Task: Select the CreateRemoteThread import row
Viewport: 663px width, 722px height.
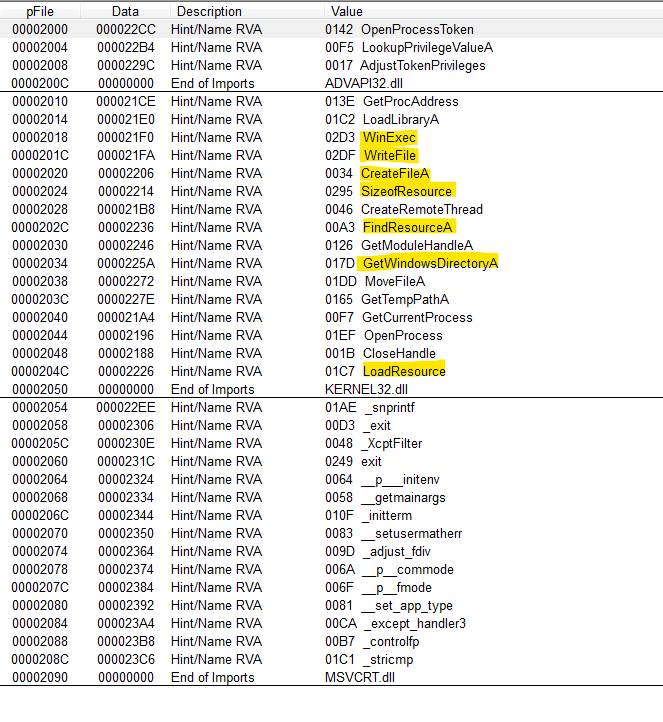Action: [x=422, y=209]
